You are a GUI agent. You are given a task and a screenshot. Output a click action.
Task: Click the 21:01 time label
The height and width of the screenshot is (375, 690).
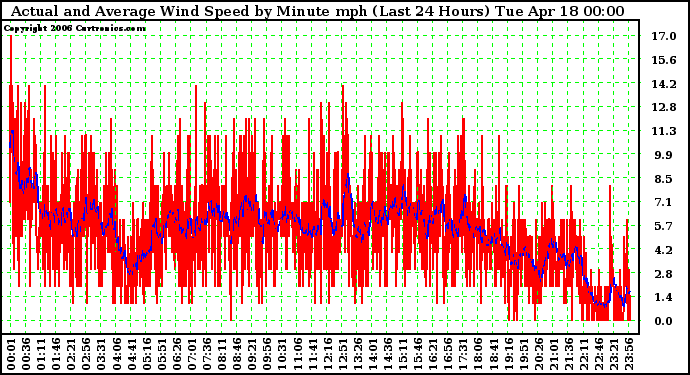tap(554, 354)
